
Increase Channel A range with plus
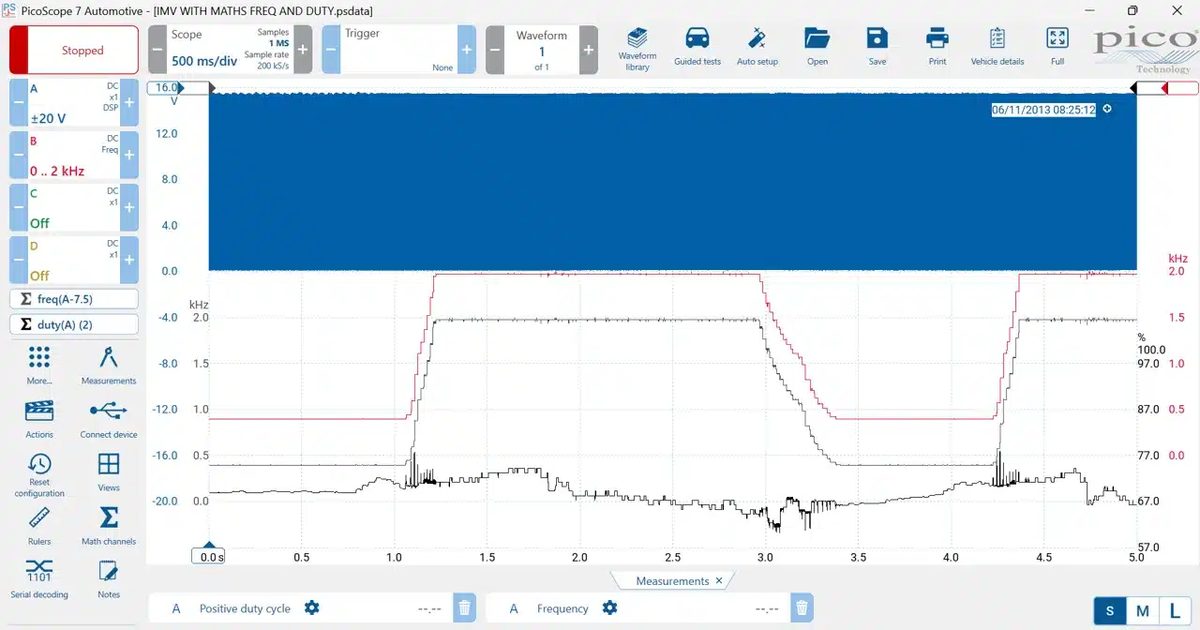129,103
